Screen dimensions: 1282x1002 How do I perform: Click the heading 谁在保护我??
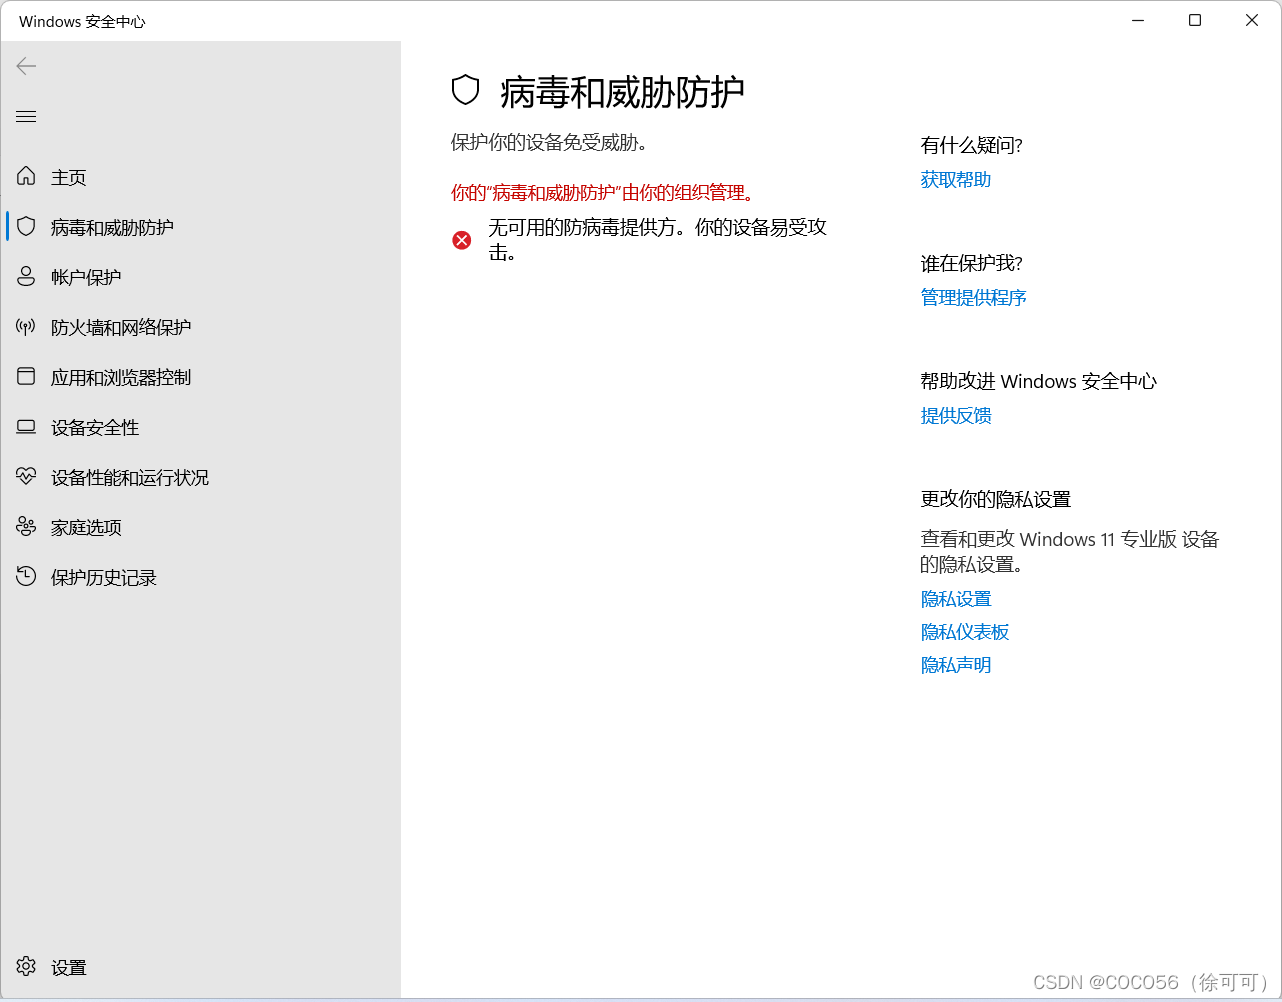click(972, 264)
